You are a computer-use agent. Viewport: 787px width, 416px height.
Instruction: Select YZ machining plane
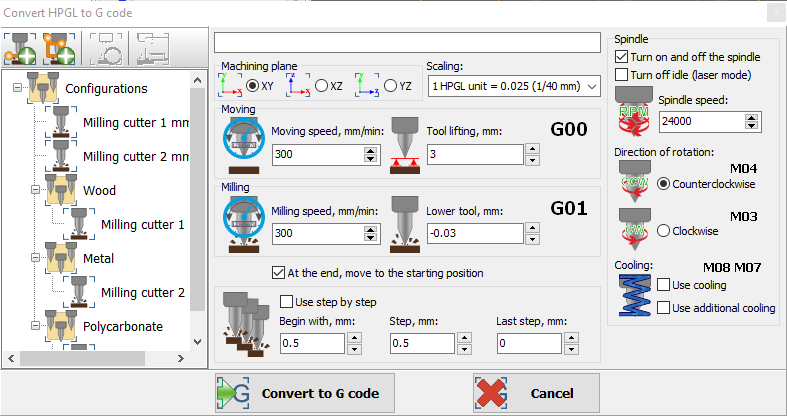[x=390, y=86]
